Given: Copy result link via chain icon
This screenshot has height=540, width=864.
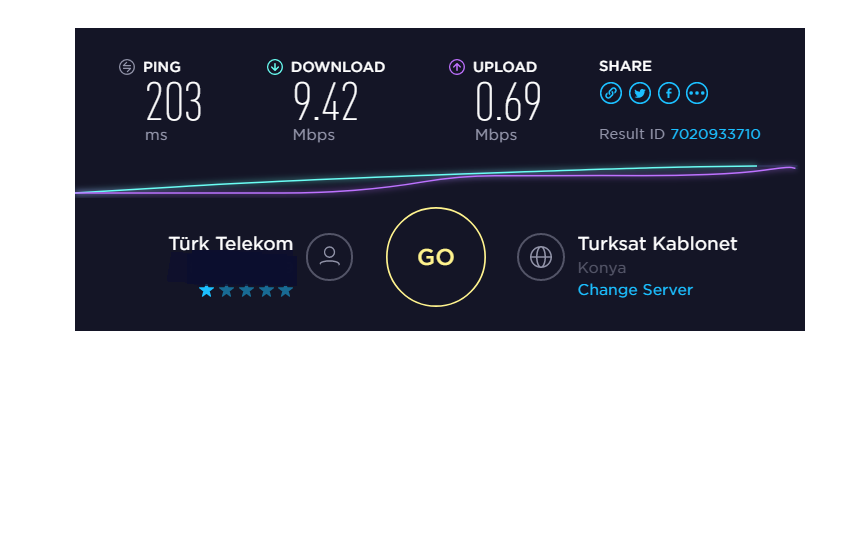Looking at the screenshot, I should pyautogui.click(x=611, y=93).
